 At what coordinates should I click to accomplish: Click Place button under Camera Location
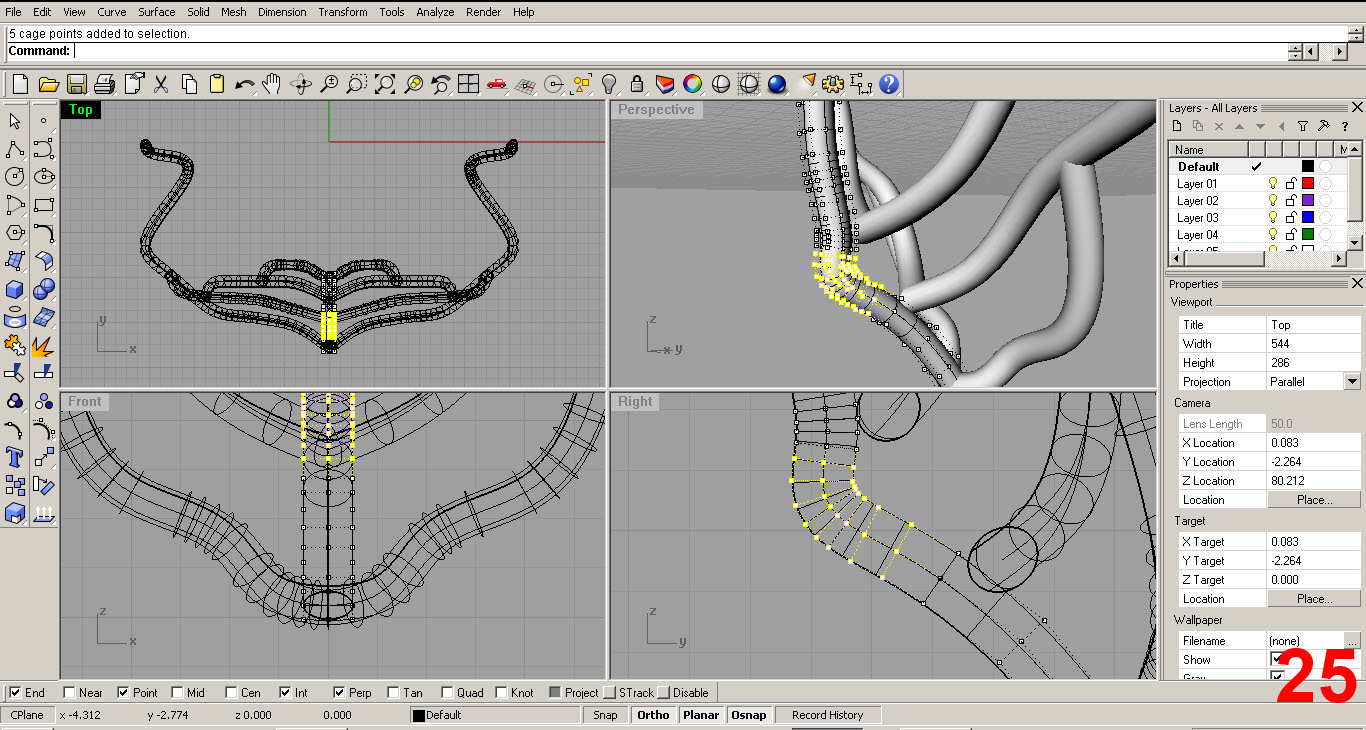click(x=1314, y=500)
